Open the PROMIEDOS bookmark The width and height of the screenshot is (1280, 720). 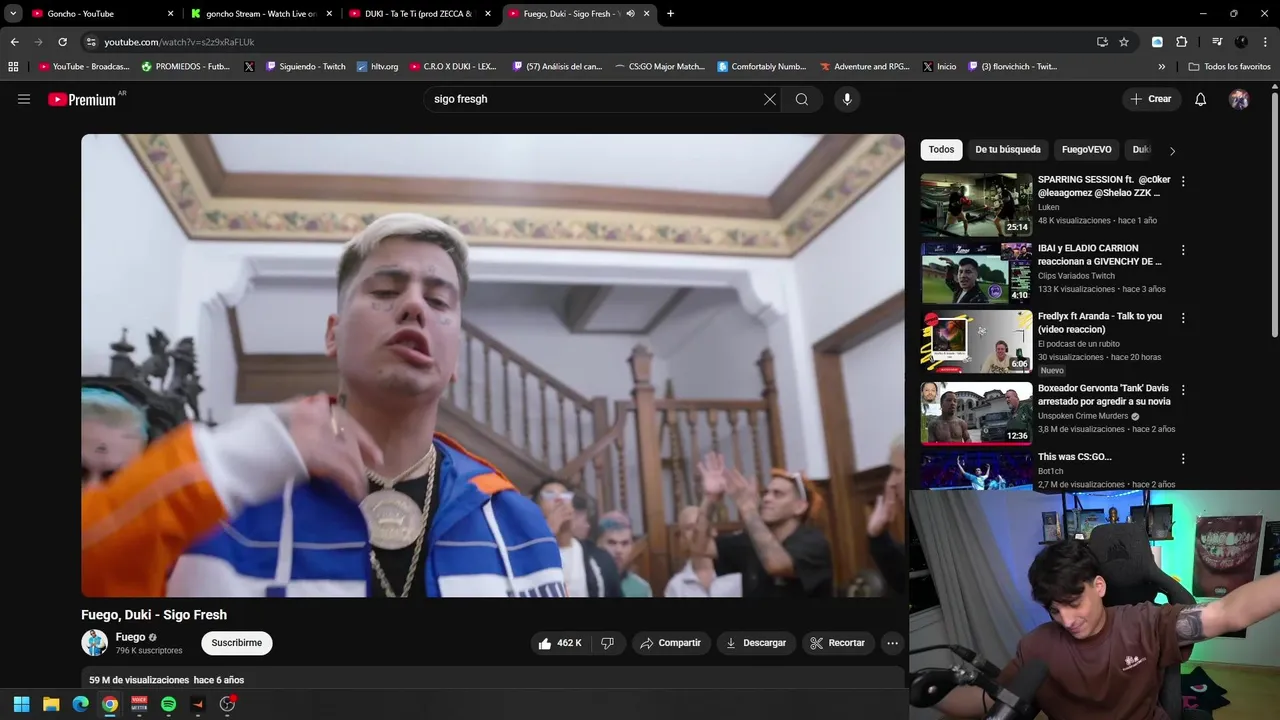tap(186, 66)
